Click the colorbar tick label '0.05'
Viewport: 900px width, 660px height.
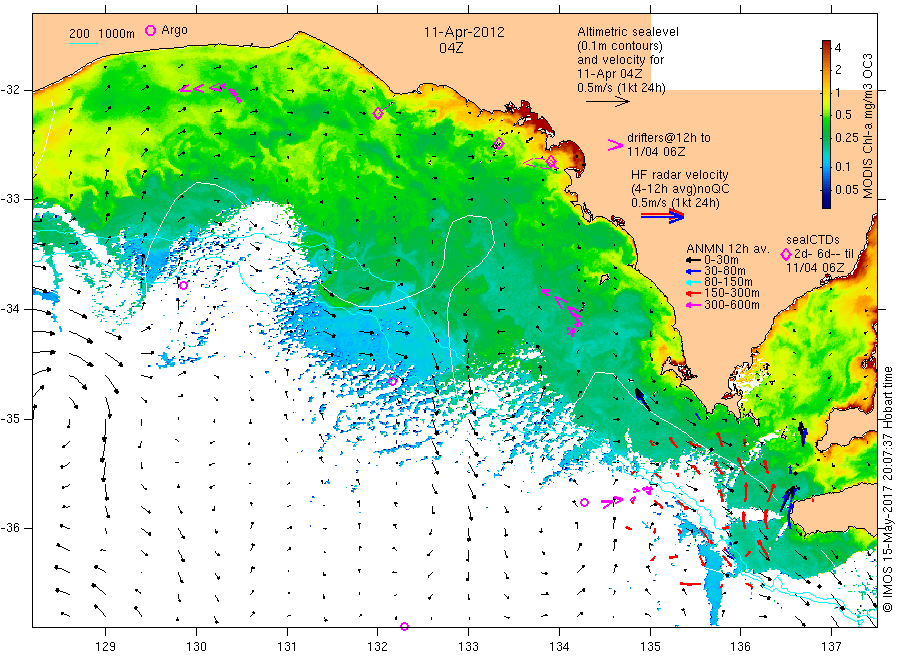click(x=847, y=190)
